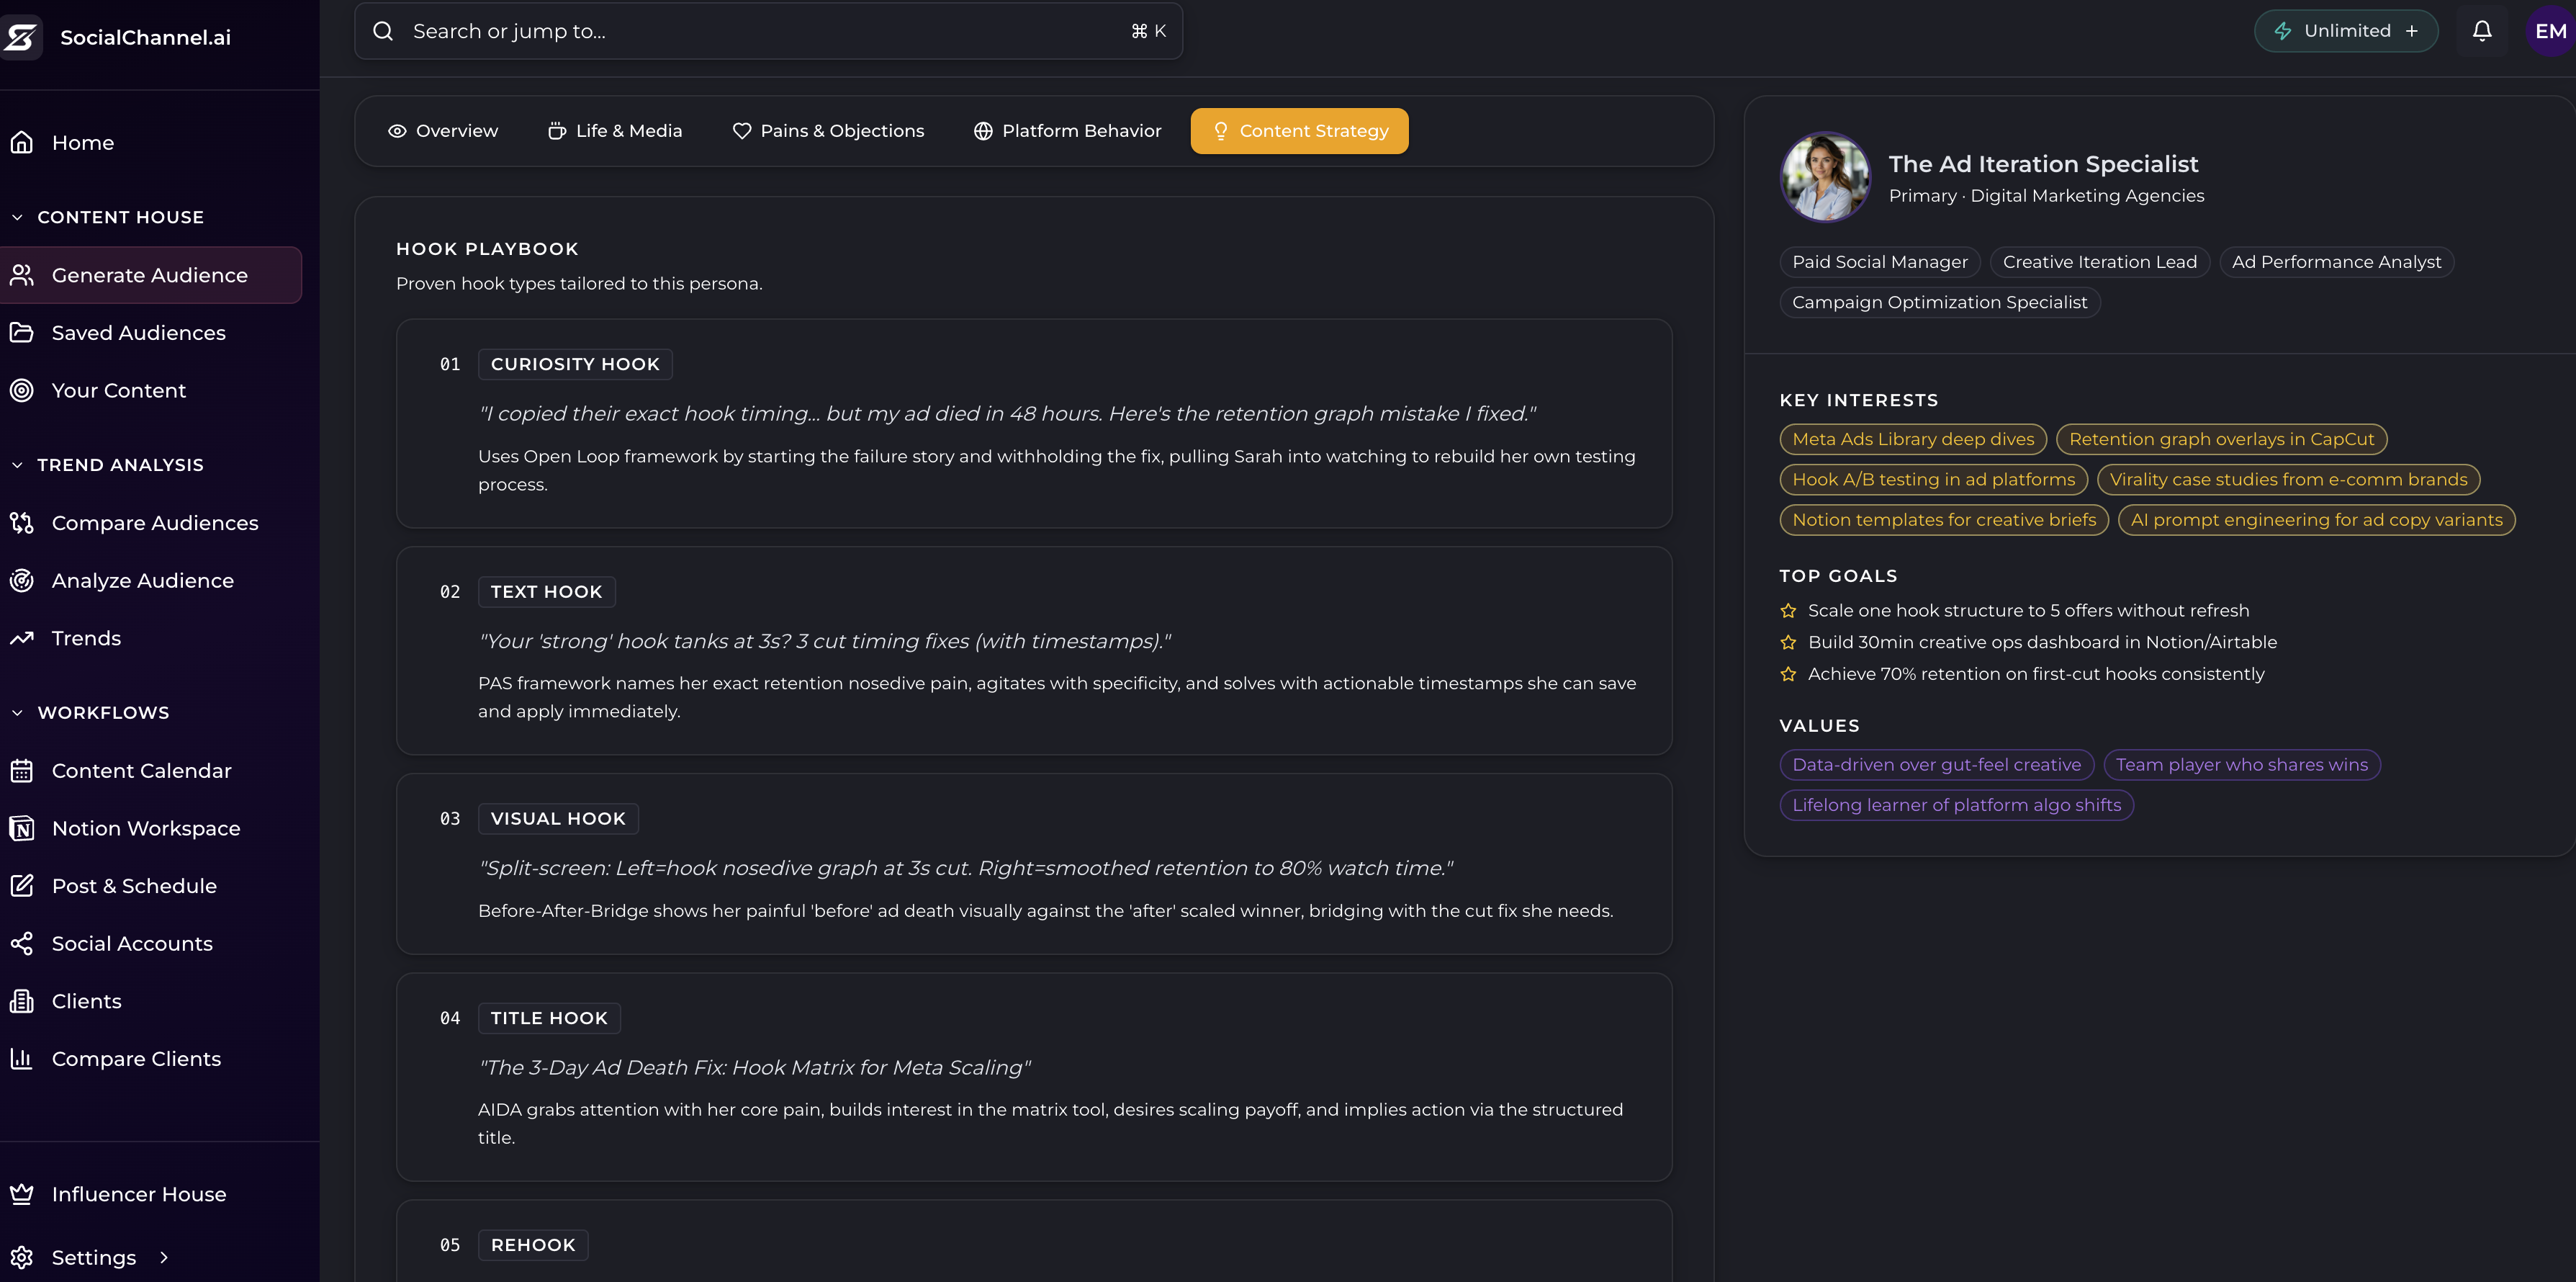Click the Paid Social Manager tag
This screenshot has width=2576, height=1282.
1880,262
